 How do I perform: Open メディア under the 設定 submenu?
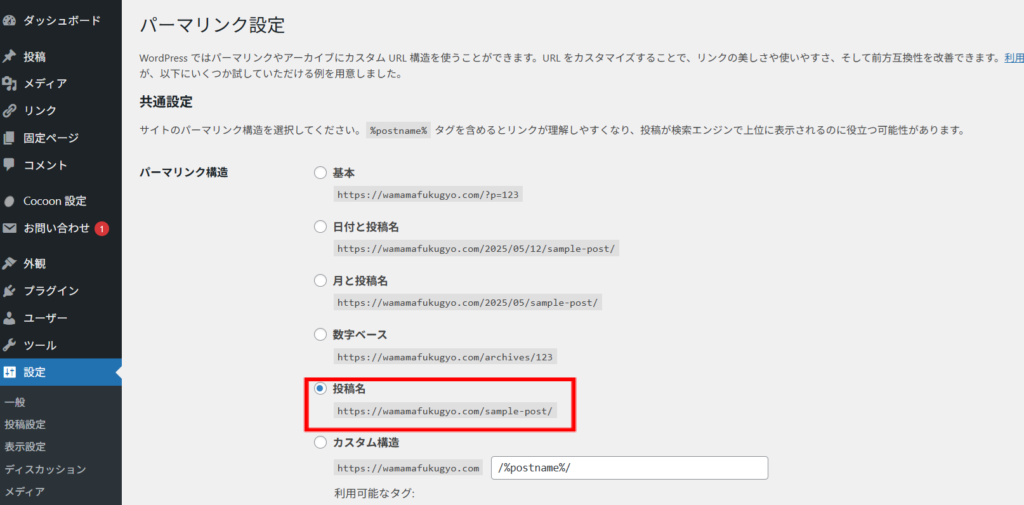25,491
